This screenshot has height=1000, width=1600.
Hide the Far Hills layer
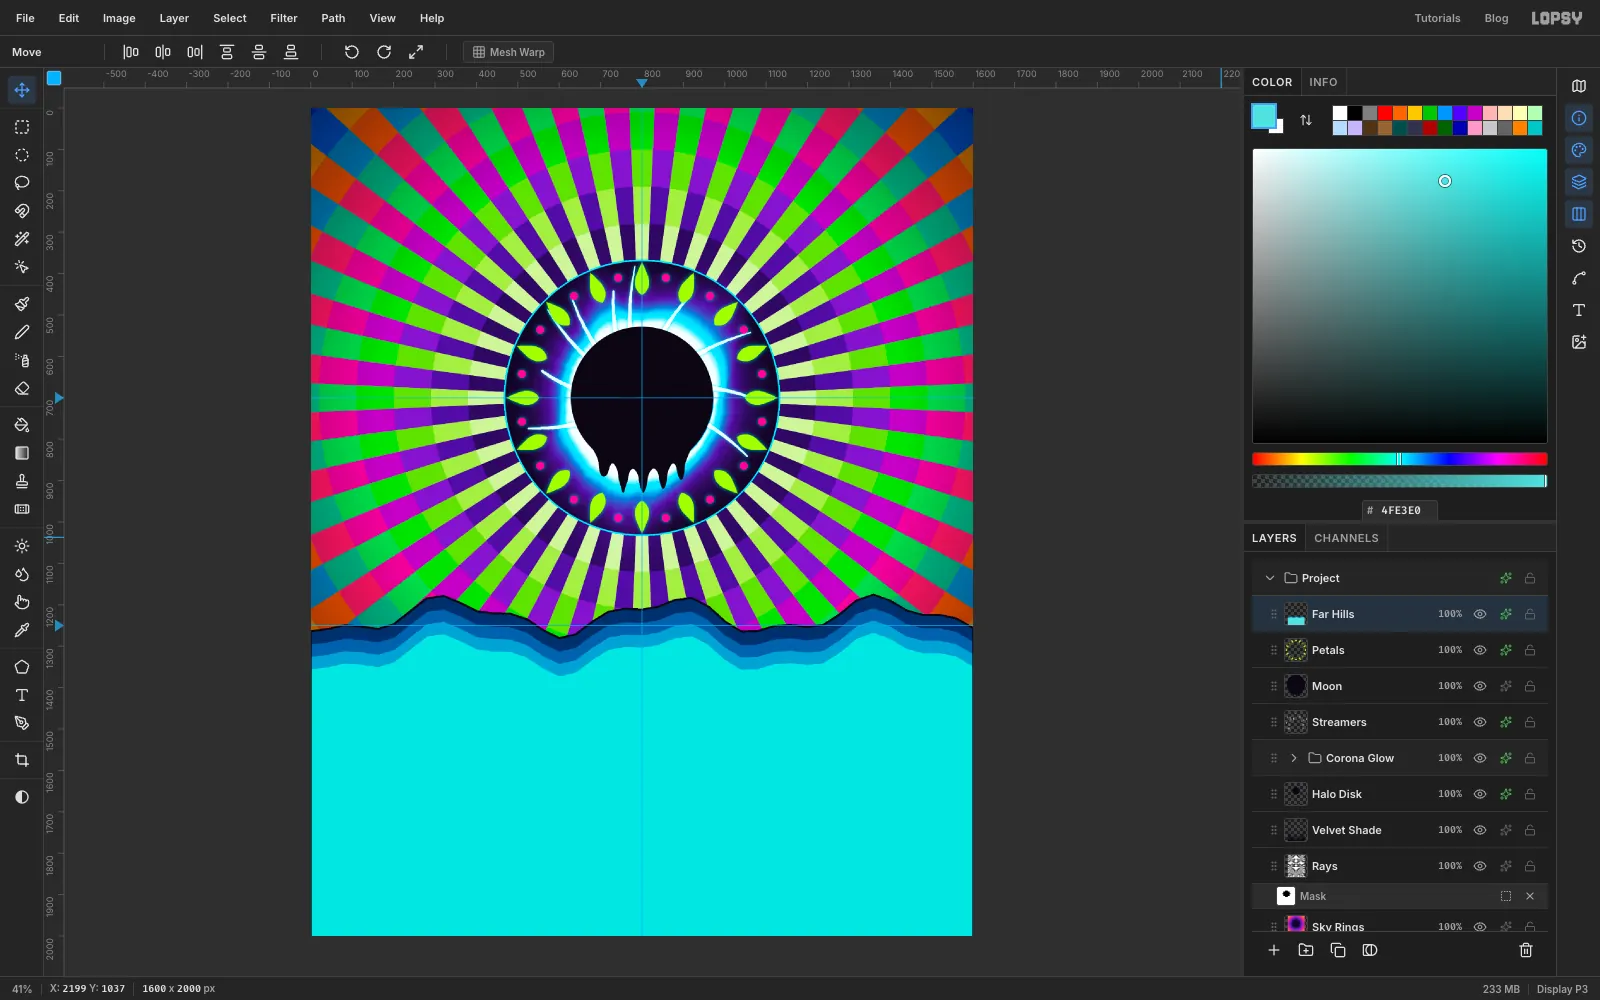[1480, 614]
